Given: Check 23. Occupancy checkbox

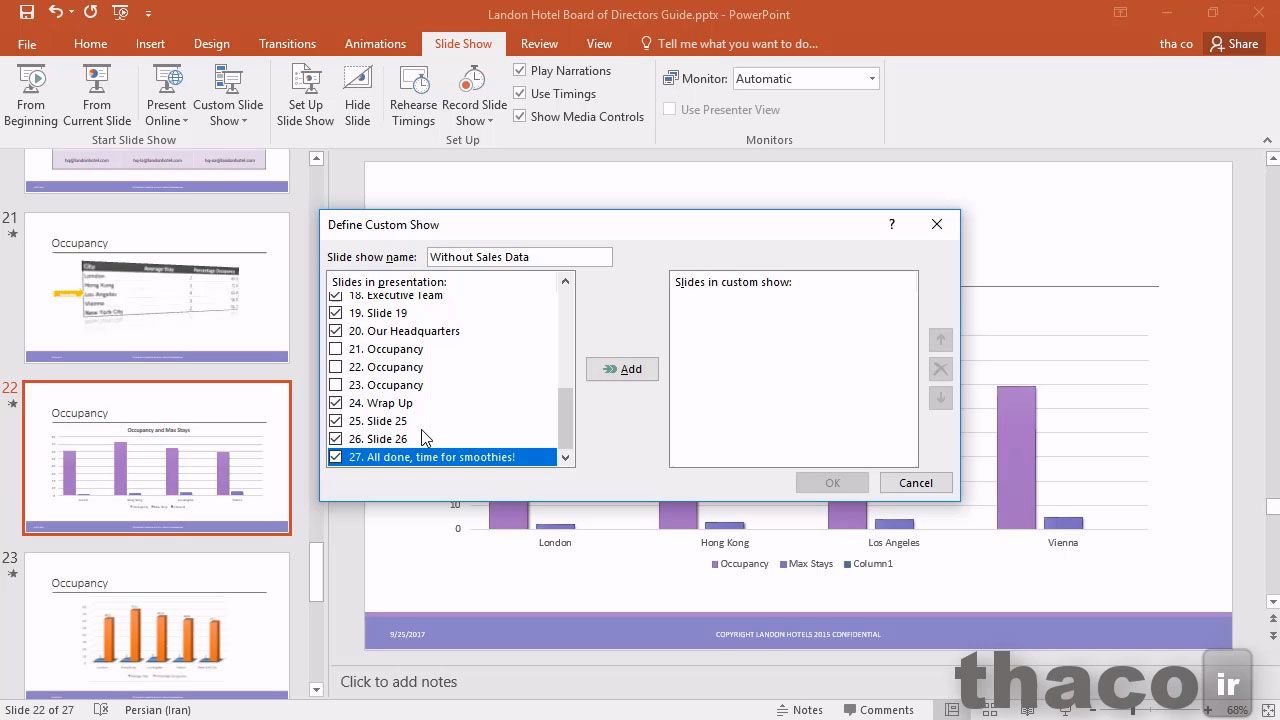Looking at the screenshot, I should pos(336,385).
